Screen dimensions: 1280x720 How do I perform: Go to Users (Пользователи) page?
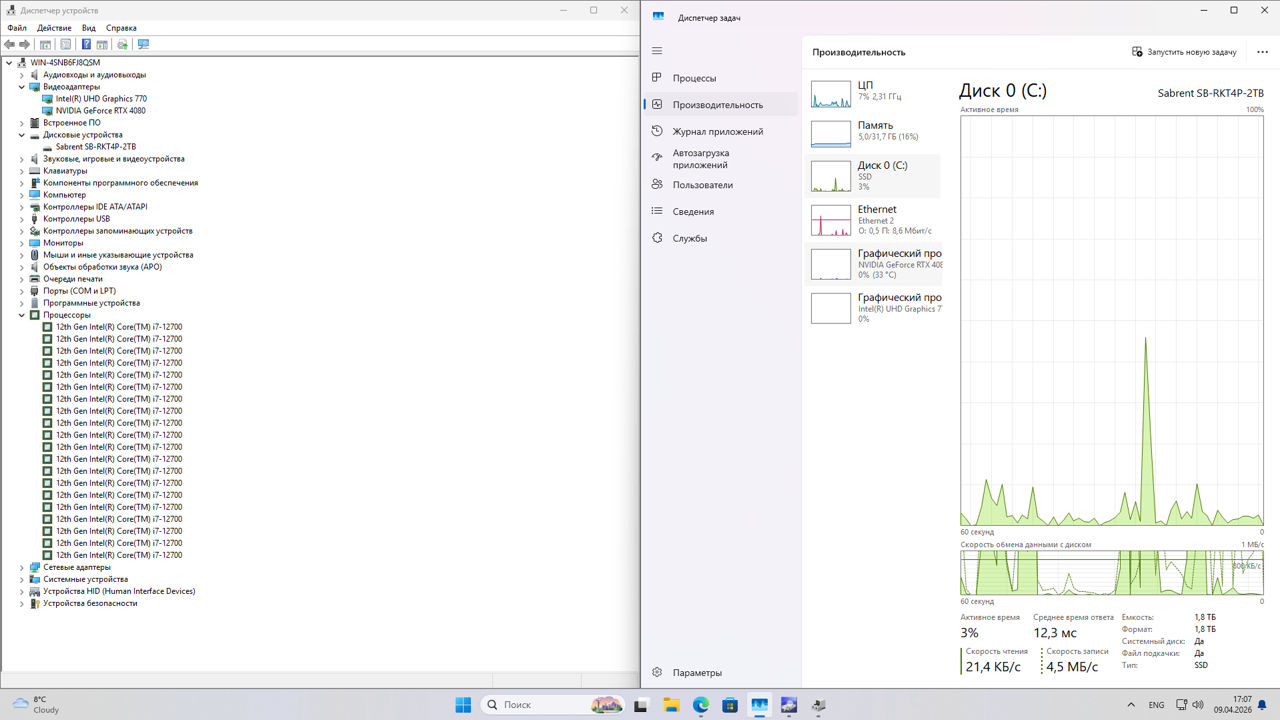tap(702, 185)
